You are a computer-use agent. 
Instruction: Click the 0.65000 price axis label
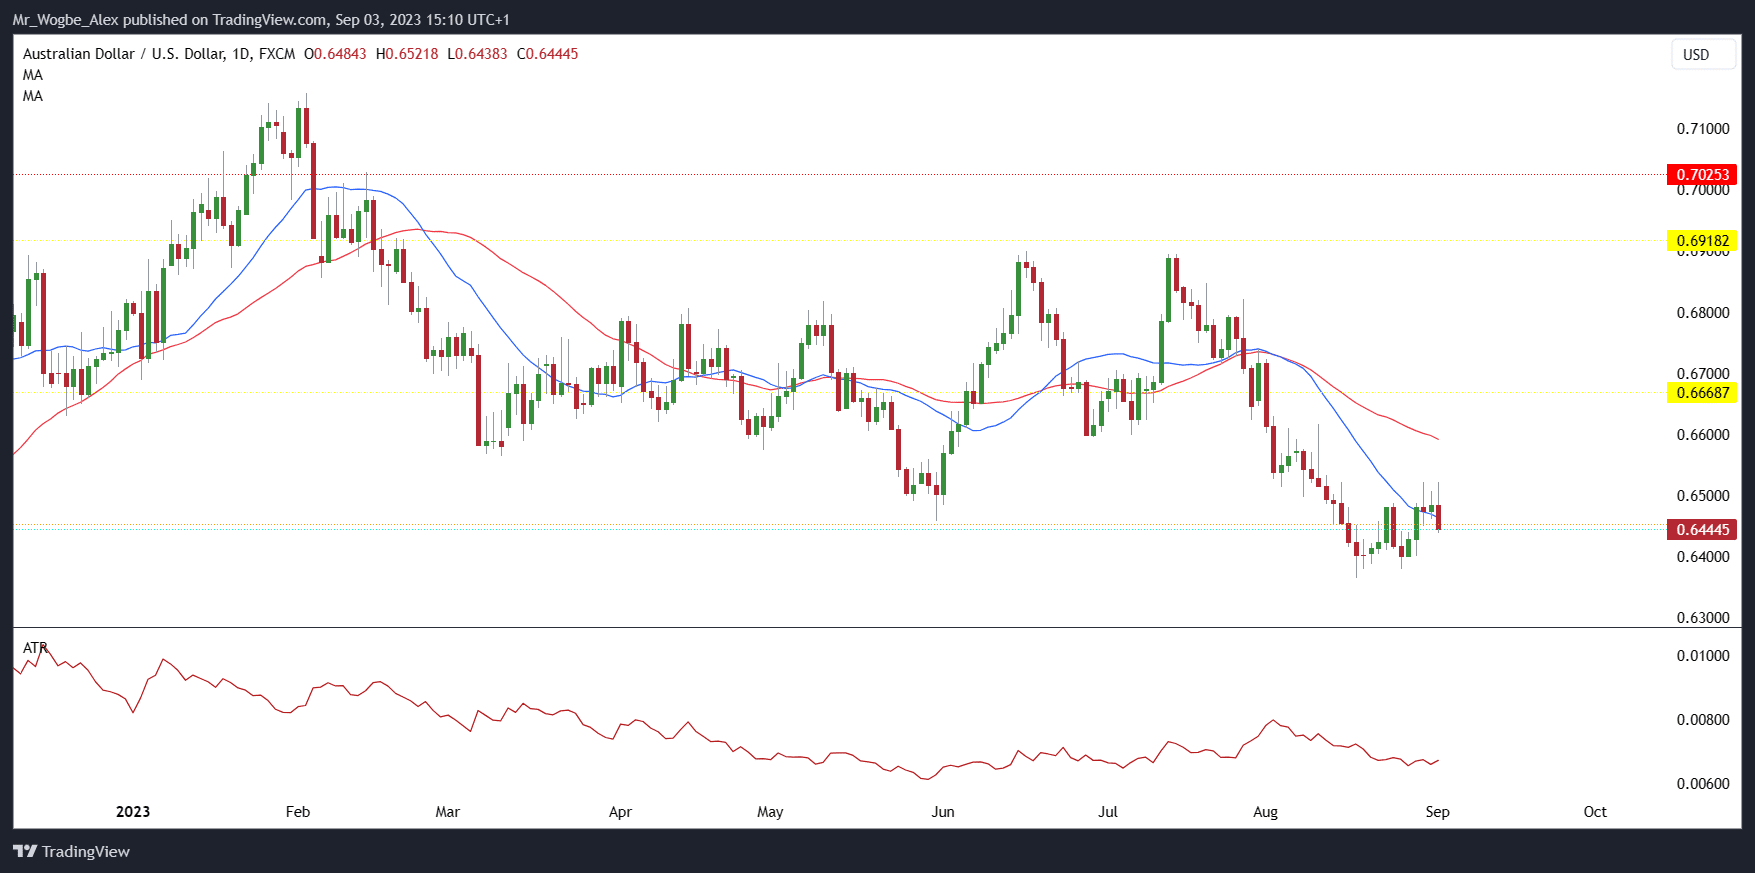coord(1703,496)
